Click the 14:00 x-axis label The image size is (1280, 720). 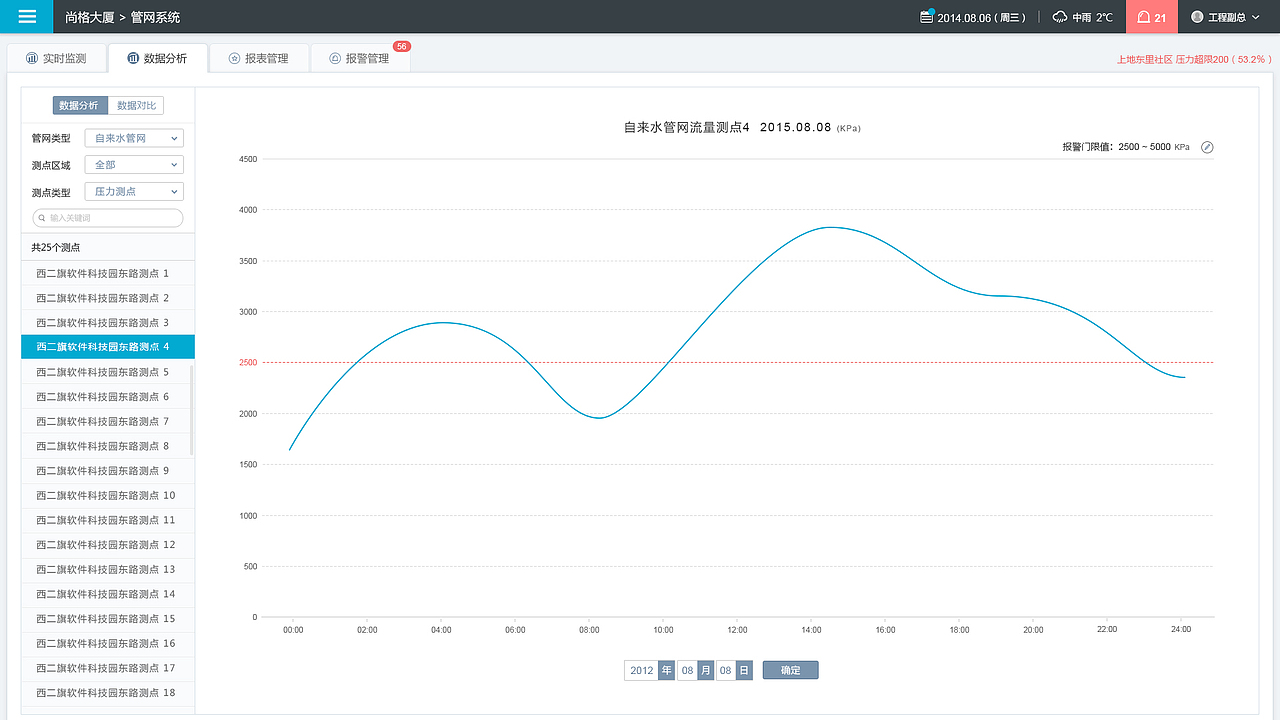(811, 630)
